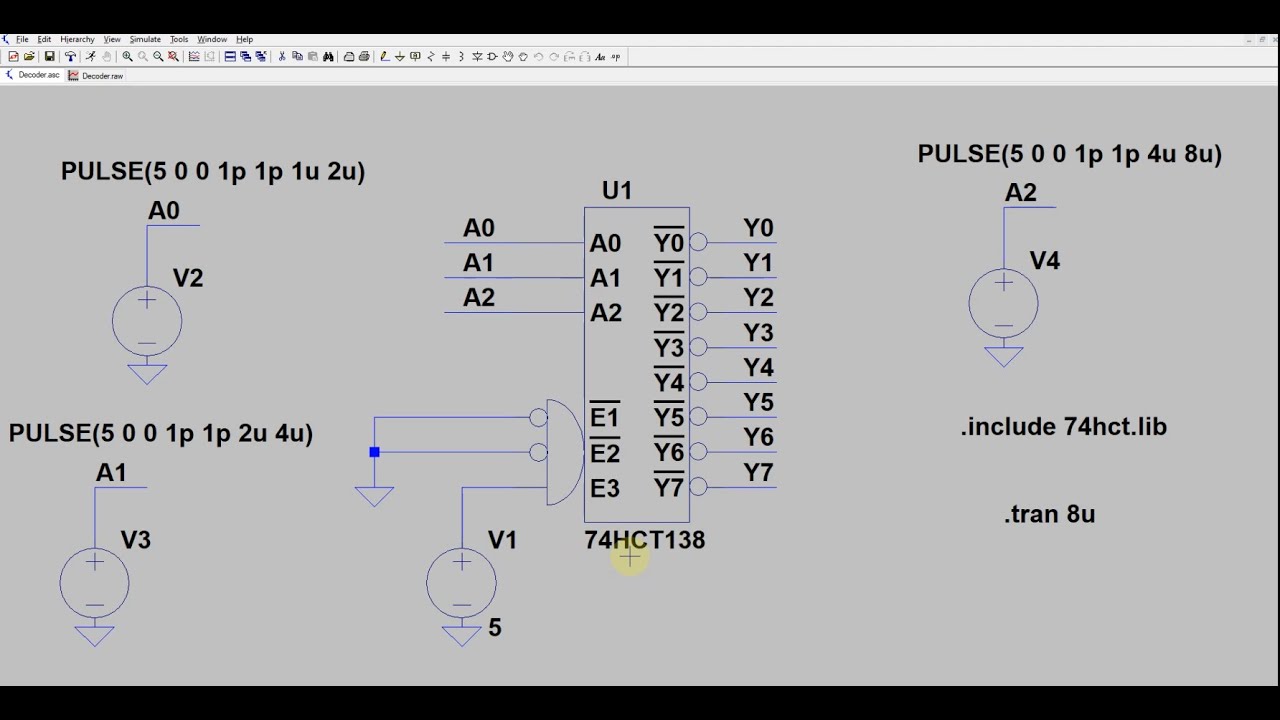Click the Y4 output net label
This screenshot has height=720, width=1280.
pyautogui.click(x=758, y=368)
